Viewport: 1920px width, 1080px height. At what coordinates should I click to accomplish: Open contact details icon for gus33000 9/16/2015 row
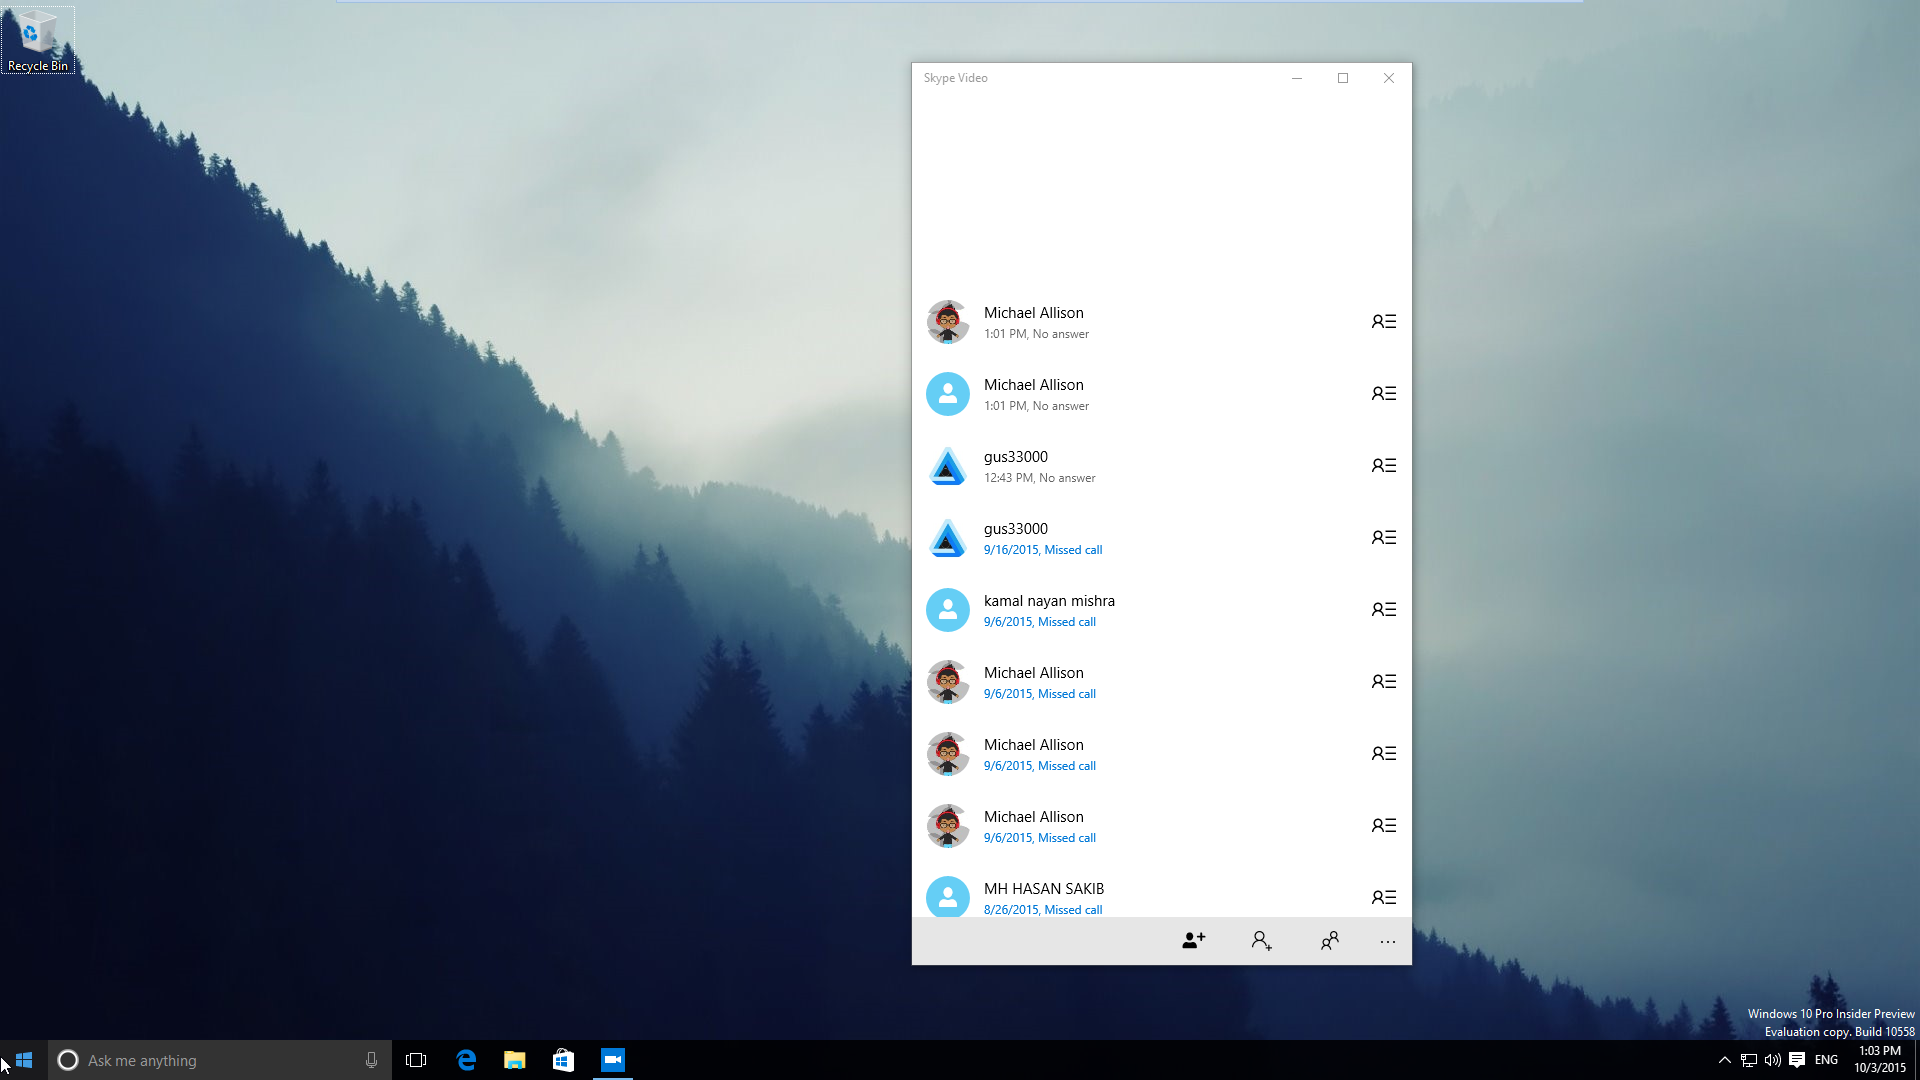(x=1383, y=537)
